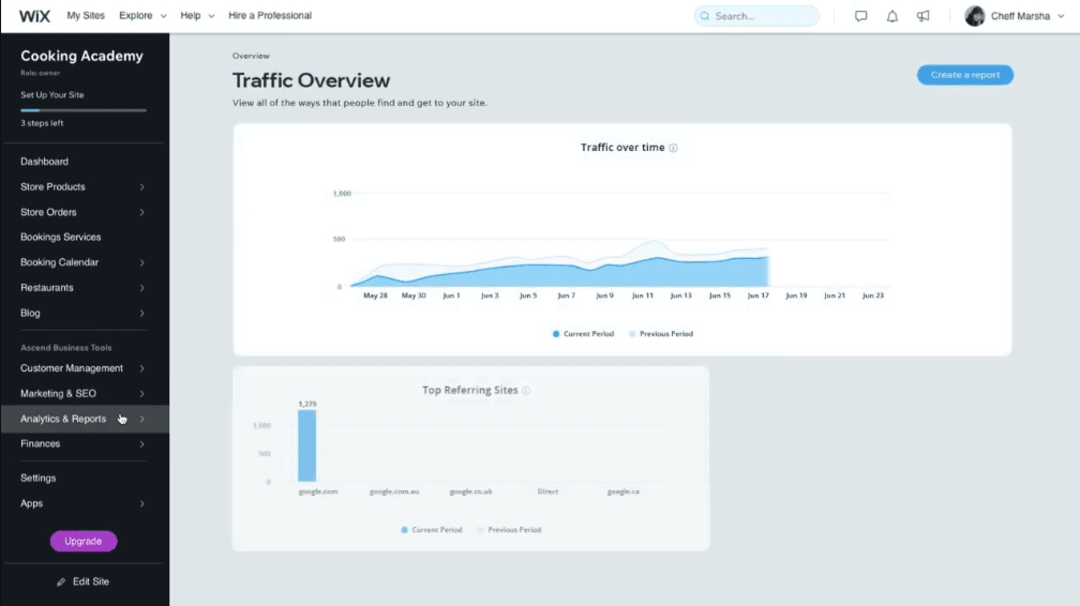Screen dimensions: 1080x606
Task: Open the Cheff Marsha profile avatar
Action: 975,15
